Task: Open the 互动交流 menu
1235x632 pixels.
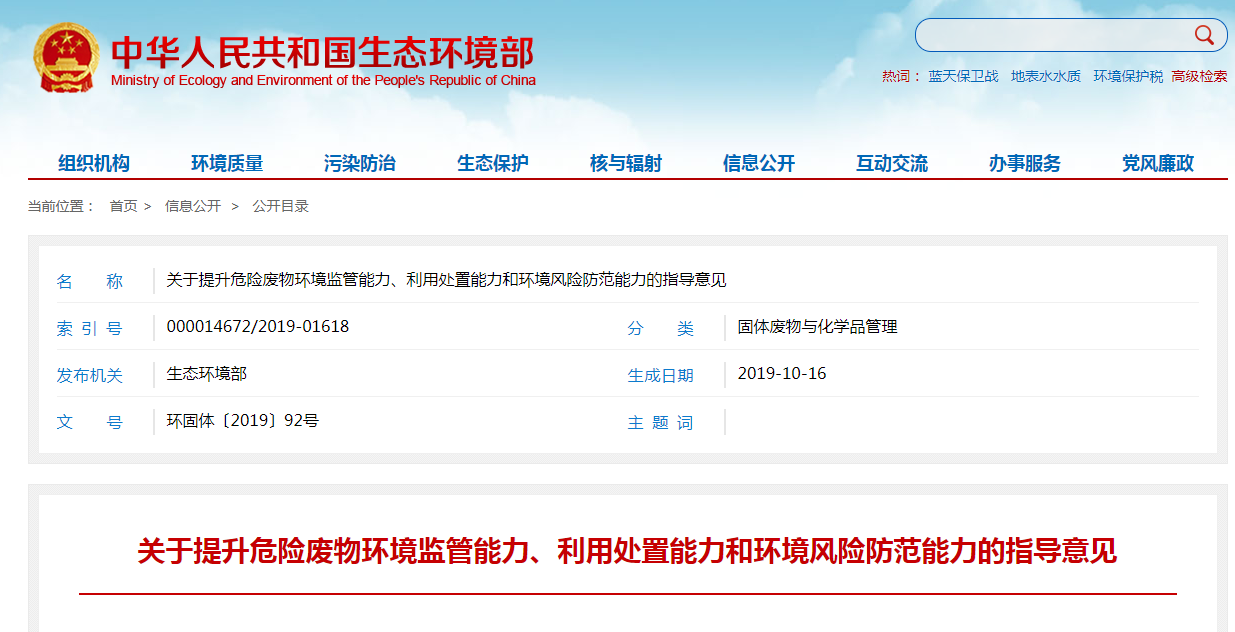Action: (892, 164)
